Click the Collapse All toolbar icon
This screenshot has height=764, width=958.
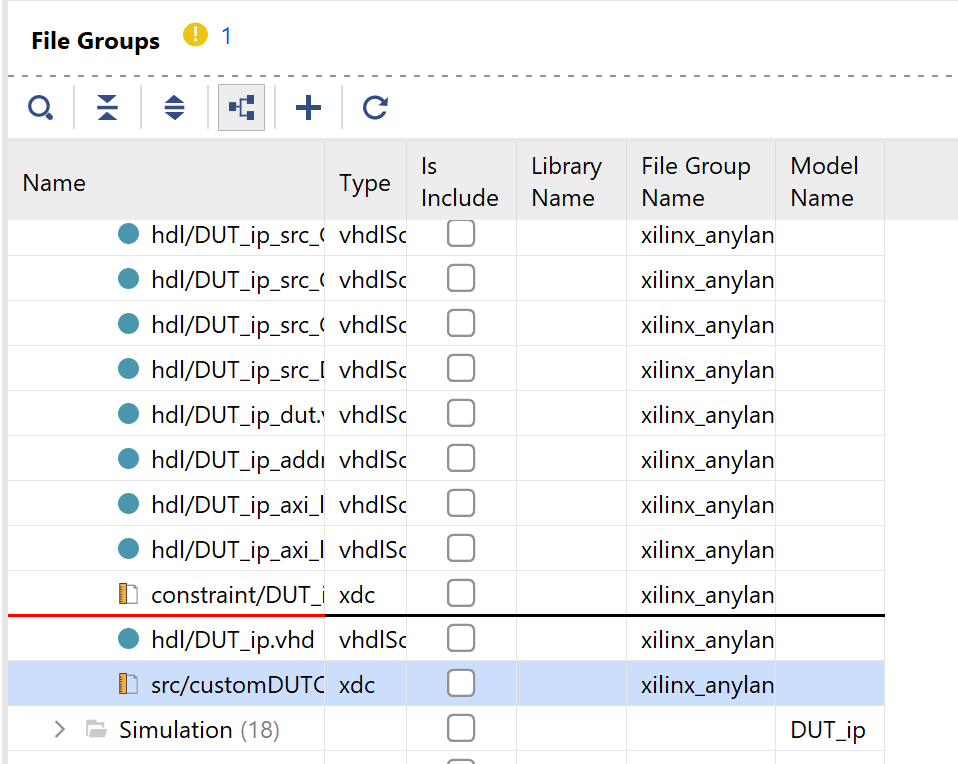click(x=108, y=108)
